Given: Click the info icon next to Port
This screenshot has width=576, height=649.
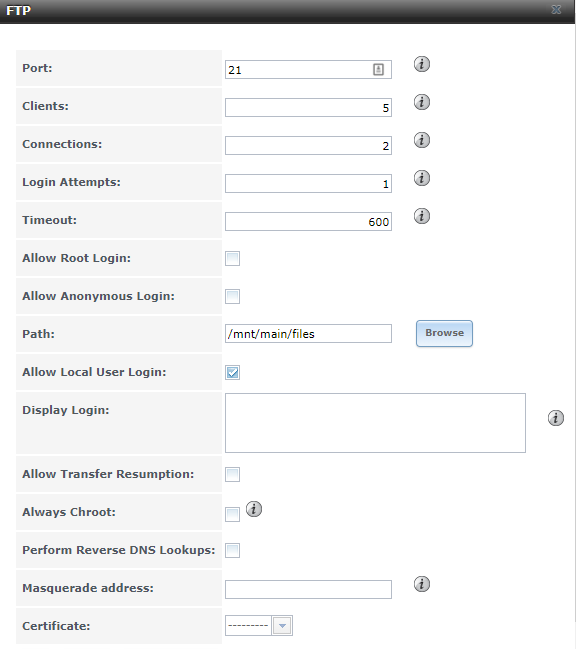Looking at the screenshot, I should [422, 64].
